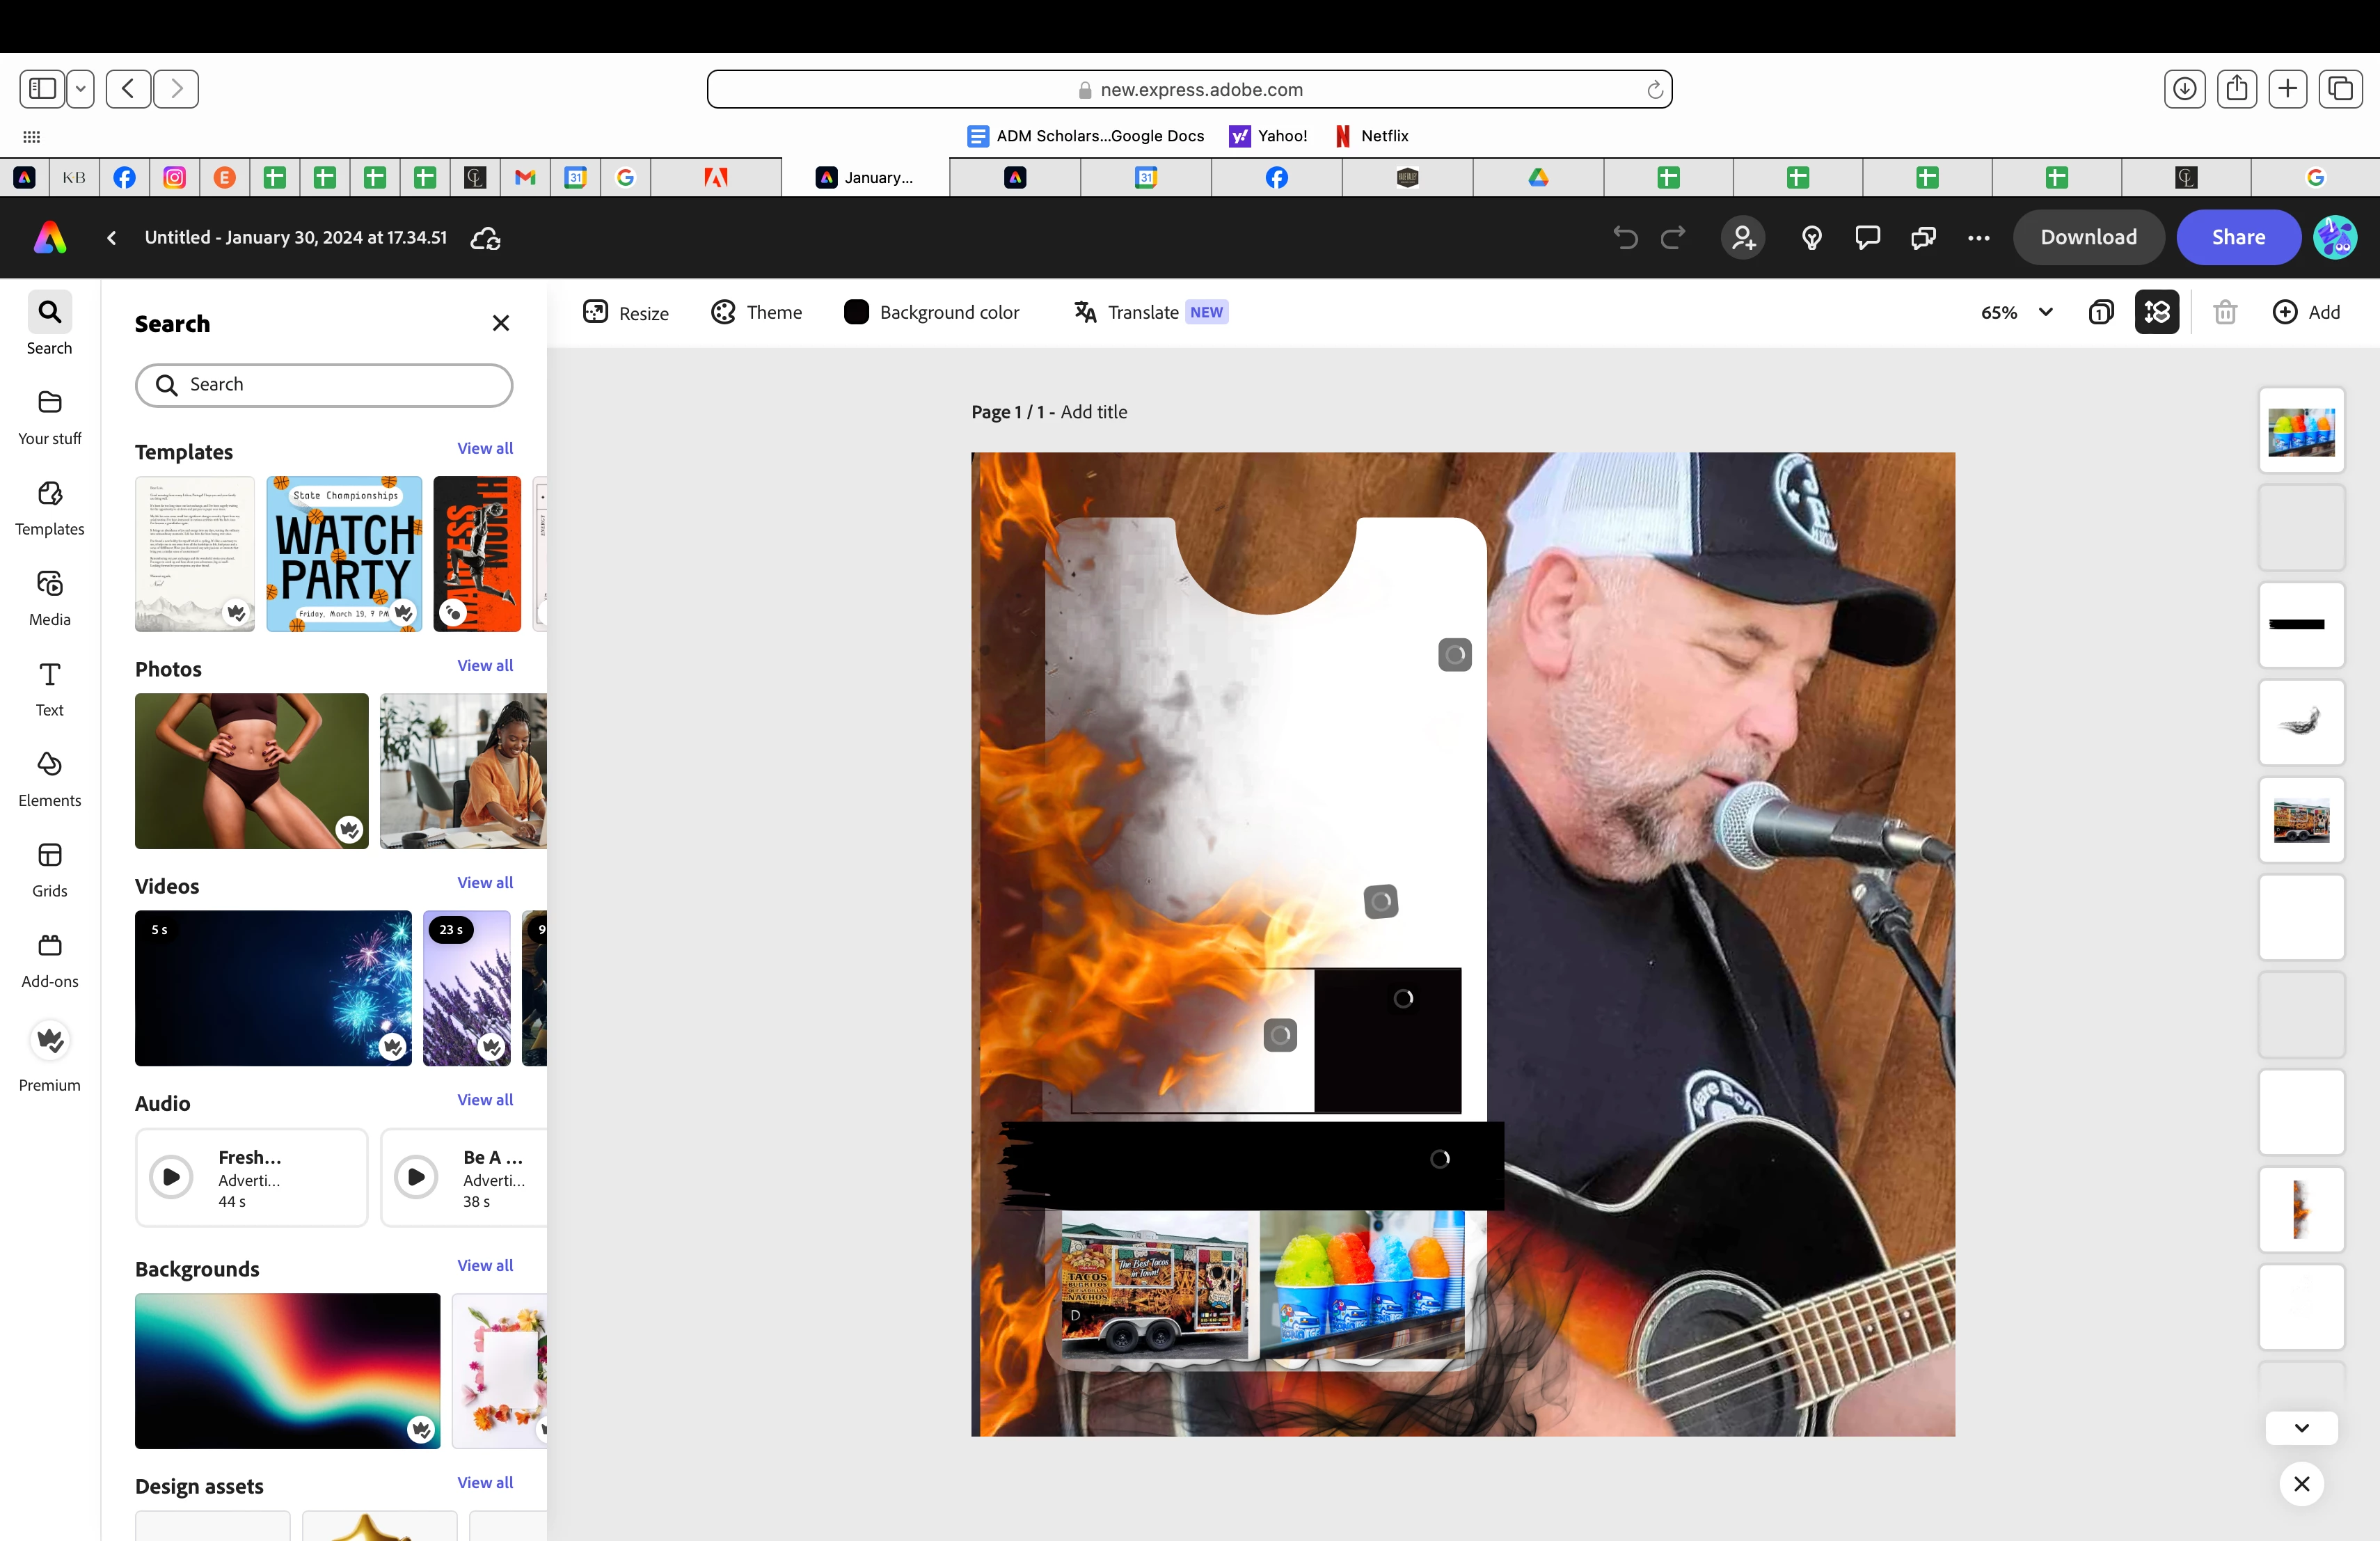Click the invite collaborators person icon
The height and width of the screenshot is (1541, 2380).
click(1742, 237)
